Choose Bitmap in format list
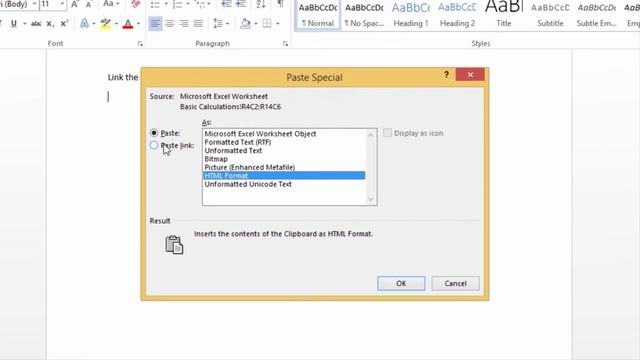Screen dimensions: 640x360 click(216, 159)
